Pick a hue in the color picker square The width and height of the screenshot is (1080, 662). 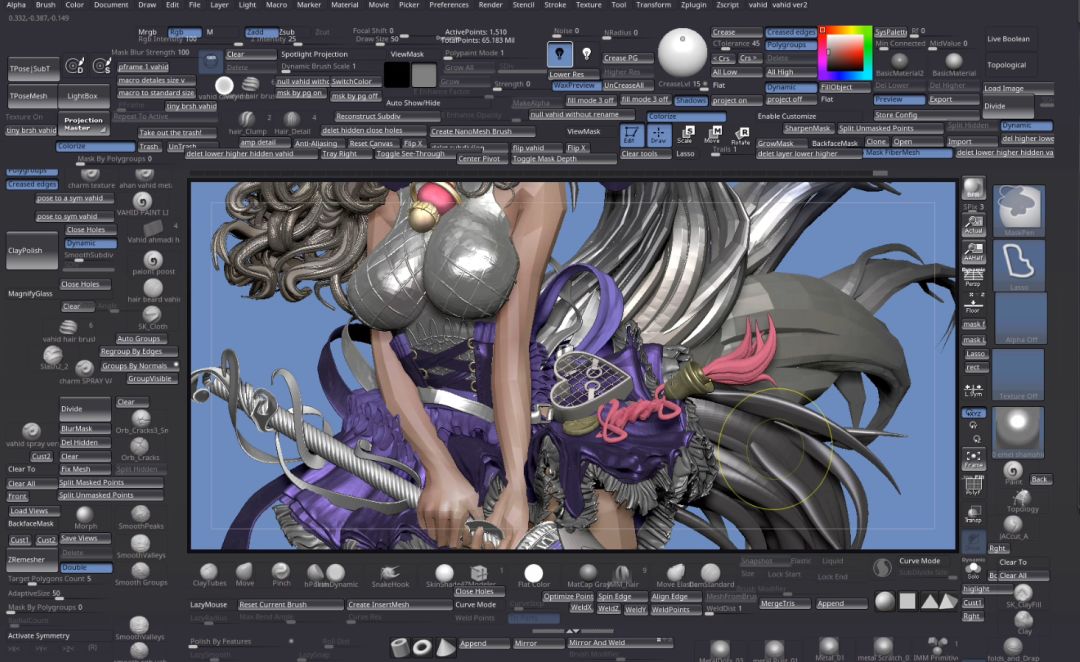pyautogui.click(x=844, y=54)
